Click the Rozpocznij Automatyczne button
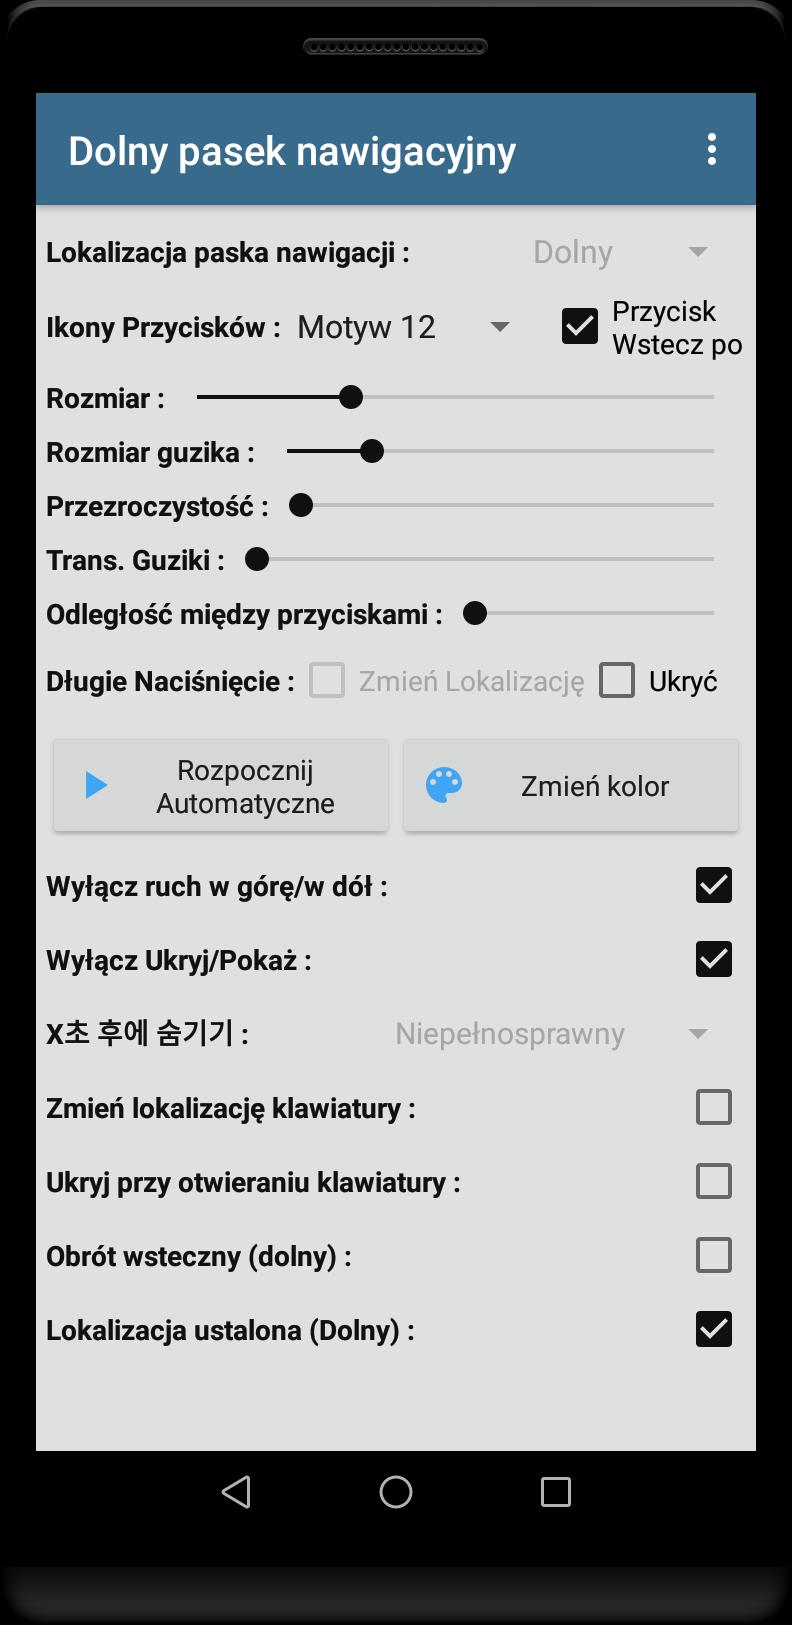 (221, 786)
